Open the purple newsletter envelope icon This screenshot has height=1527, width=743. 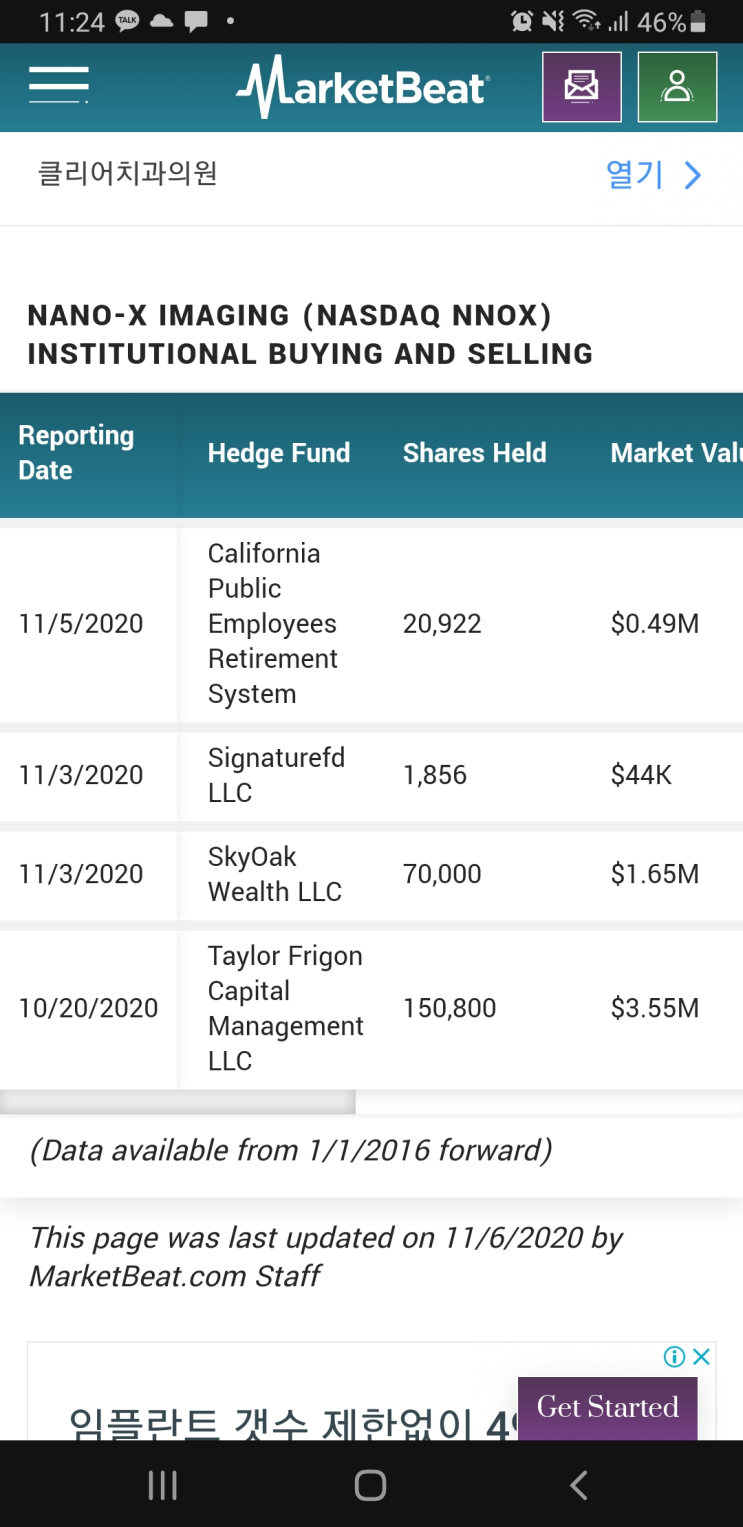(x=582, y=87)
